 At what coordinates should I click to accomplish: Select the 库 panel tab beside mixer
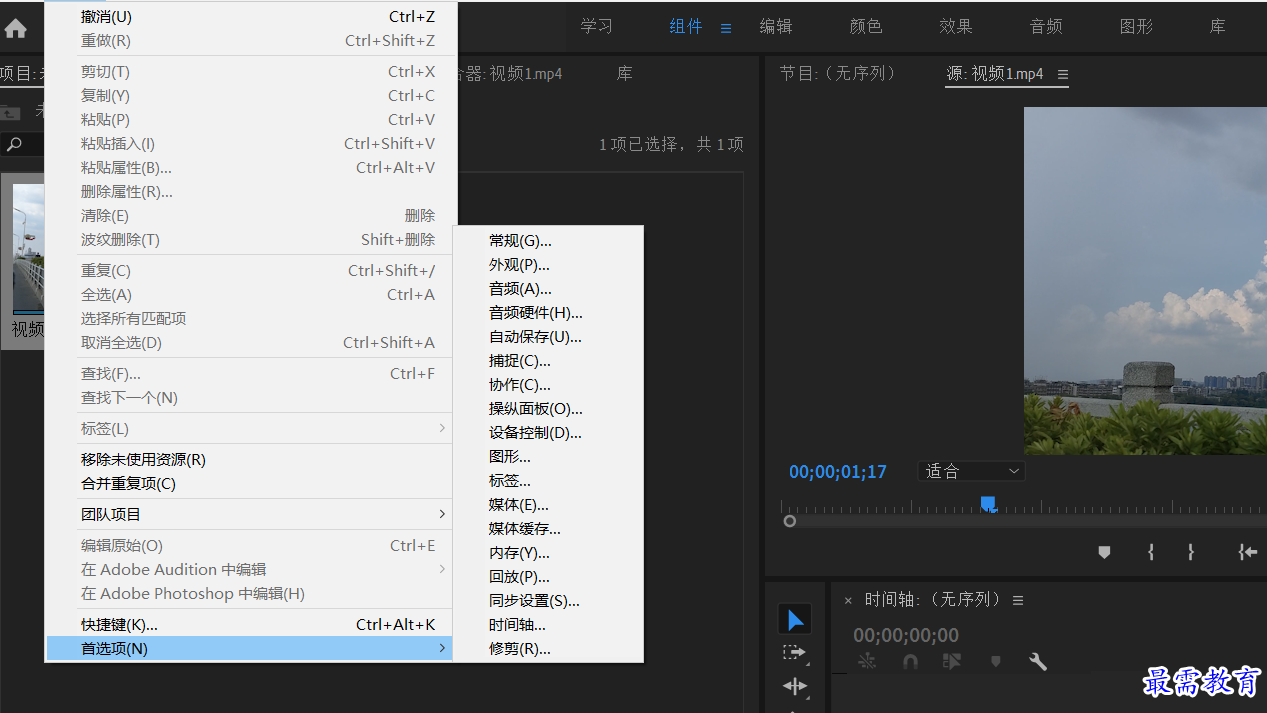pyautogui.click(x=625, y=74)
